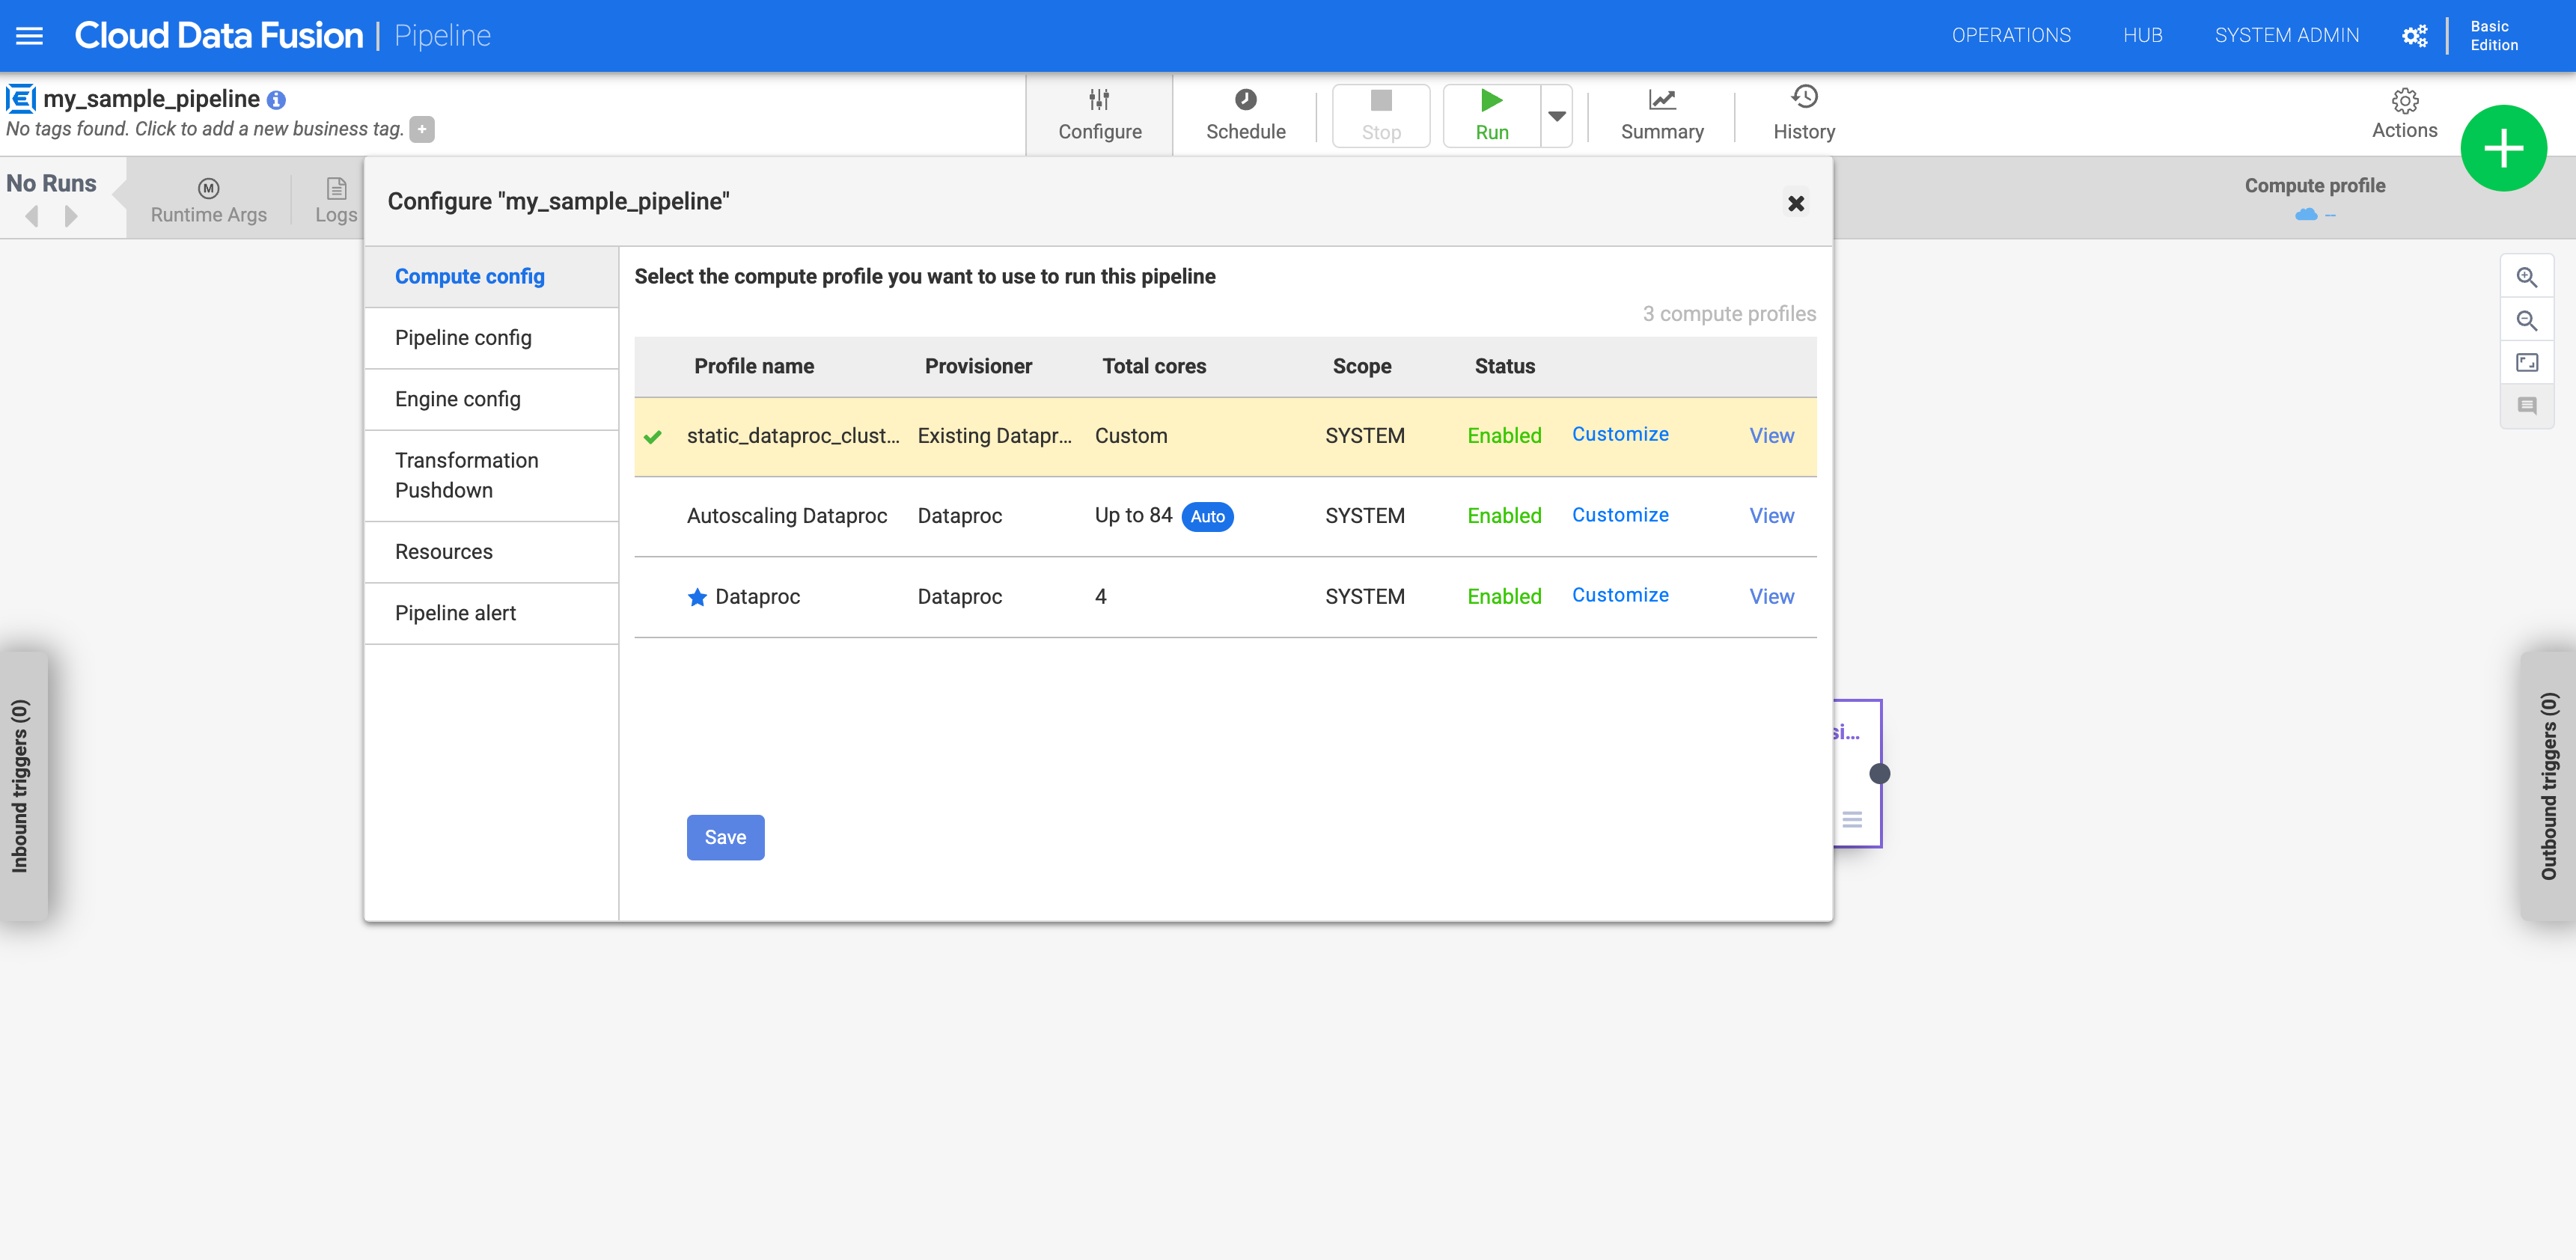Click the Configure pipeline icon
Image resolution: width=2576 pixels, height=1260 pixels.
pyautogui.click(x=1097, y=111)
